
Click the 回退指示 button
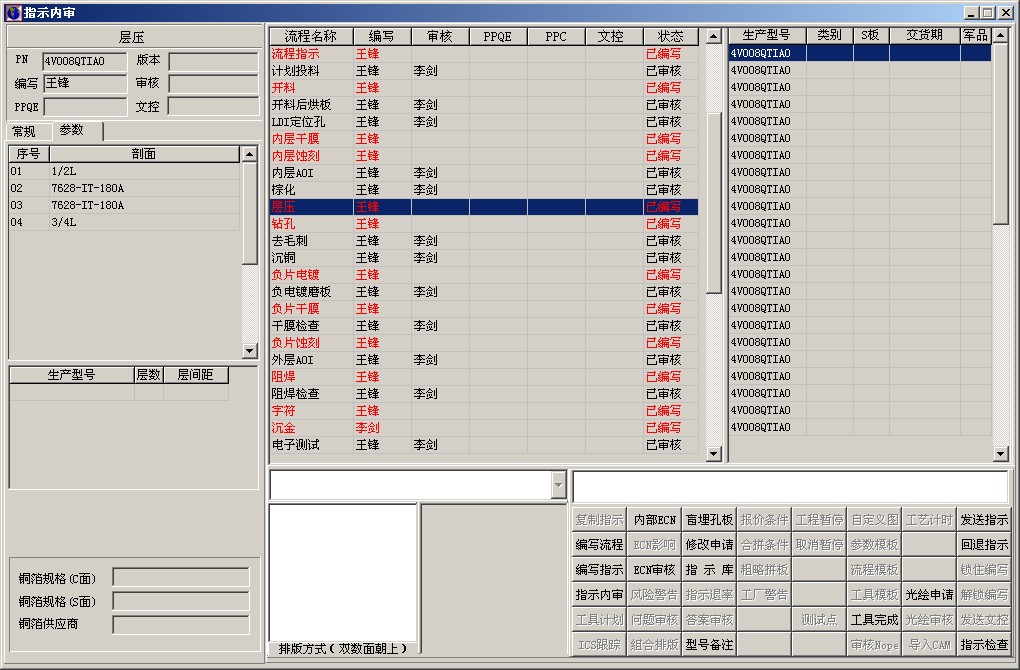pos(984,544)
